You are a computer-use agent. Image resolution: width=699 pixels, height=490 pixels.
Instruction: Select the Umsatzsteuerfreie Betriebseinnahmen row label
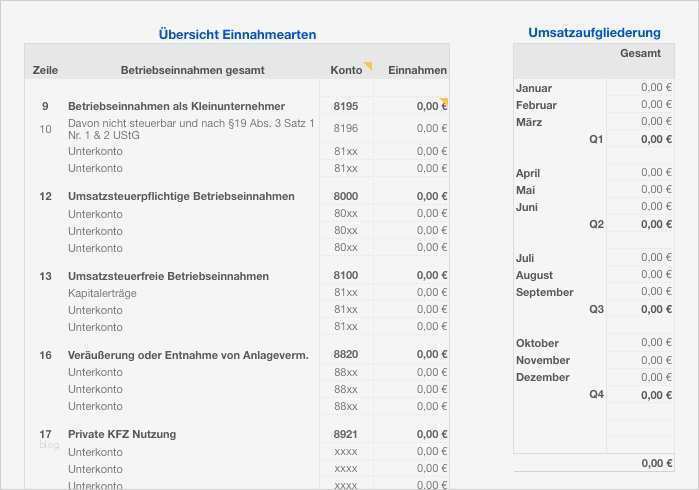coord(168,275)
